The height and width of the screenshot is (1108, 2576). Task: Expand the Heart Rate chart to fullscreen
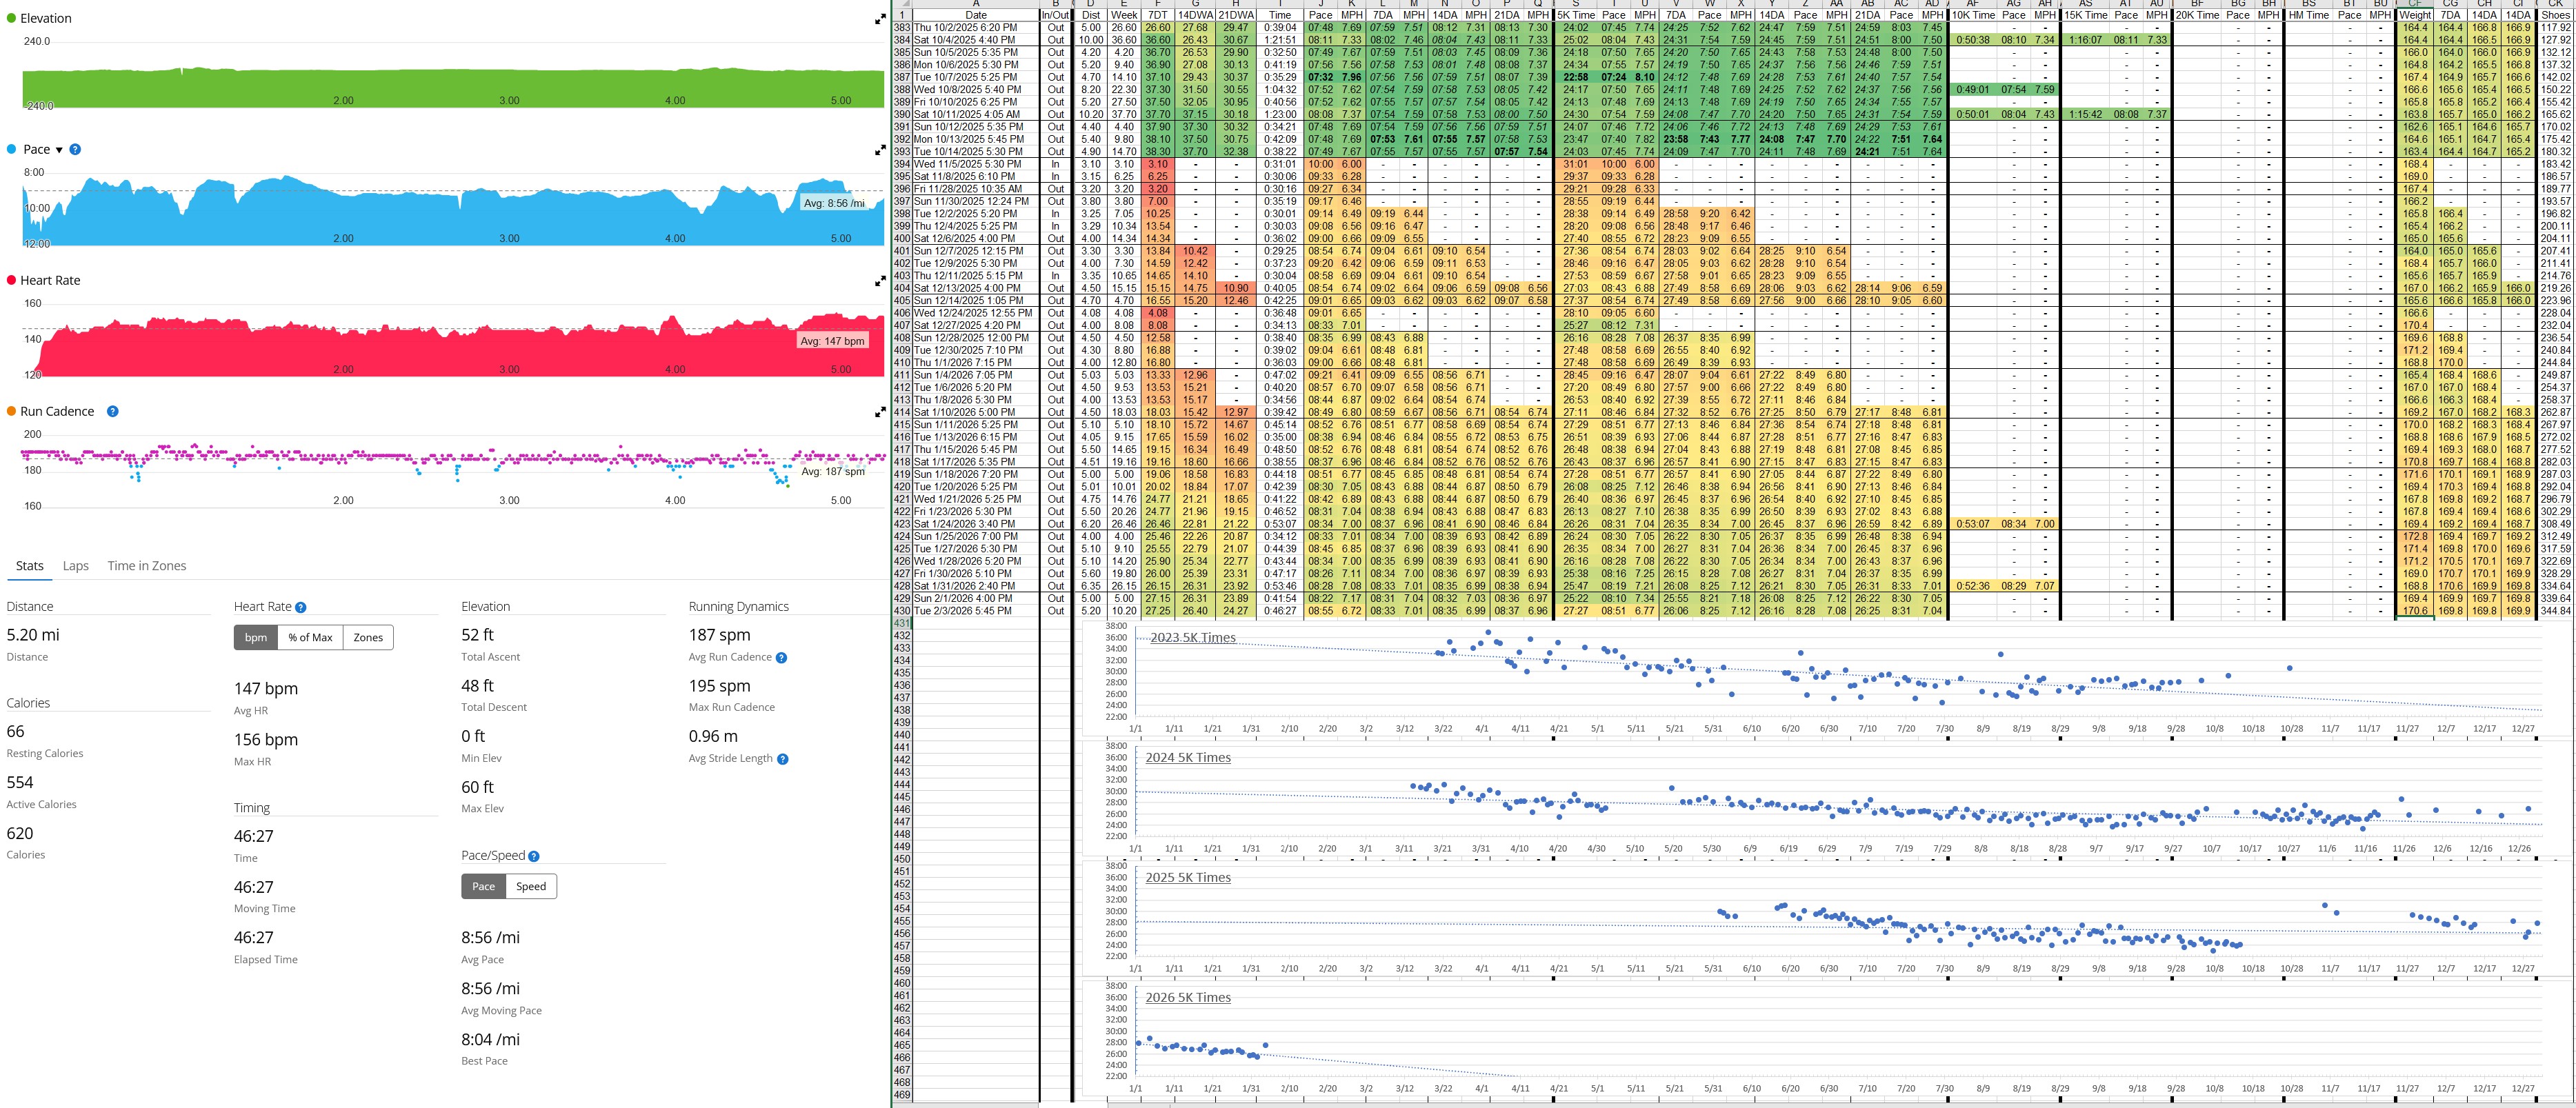click(x=880, y=281)
